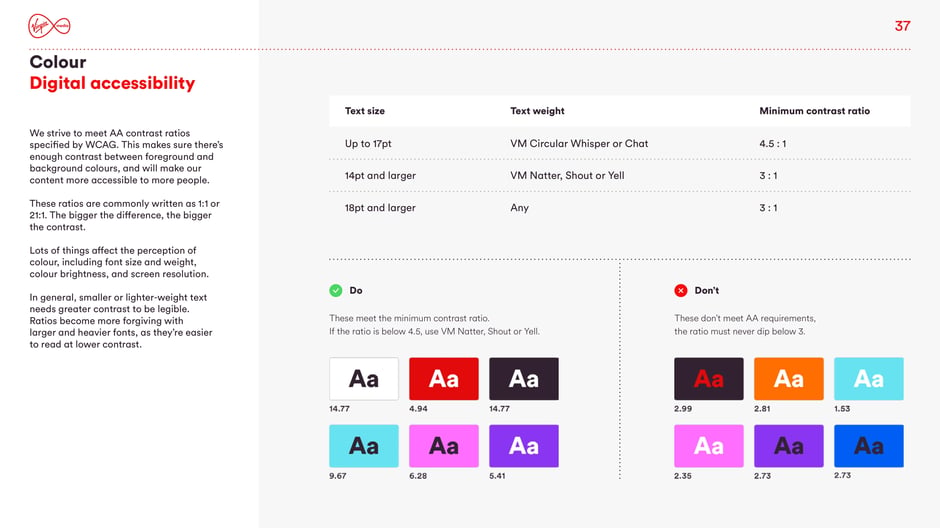This screenshot has width=940, height=528.
Task: Click page number 37
Action: coord(902,26)
